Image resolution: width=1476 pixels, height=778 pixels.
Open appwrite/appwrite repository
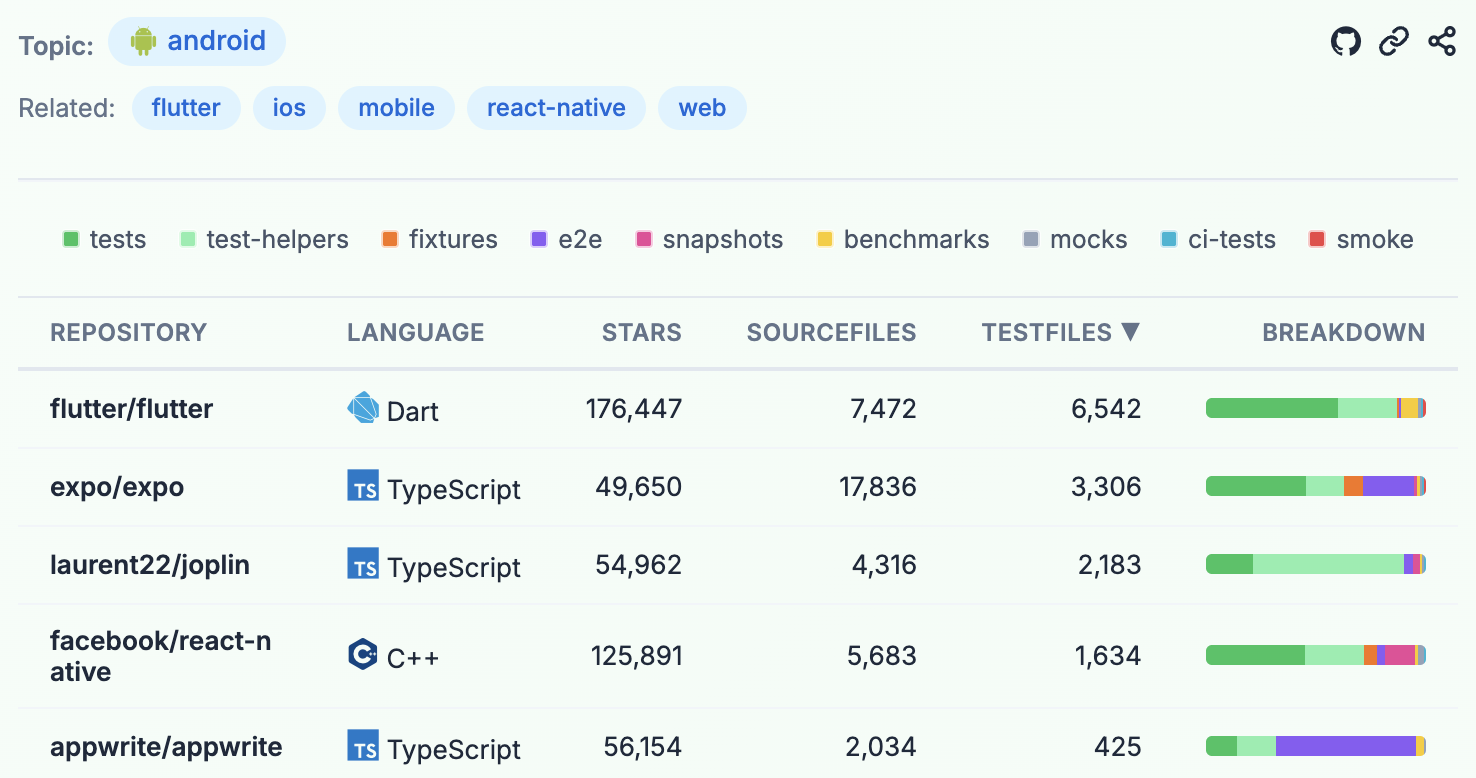(x=166, y=747)
